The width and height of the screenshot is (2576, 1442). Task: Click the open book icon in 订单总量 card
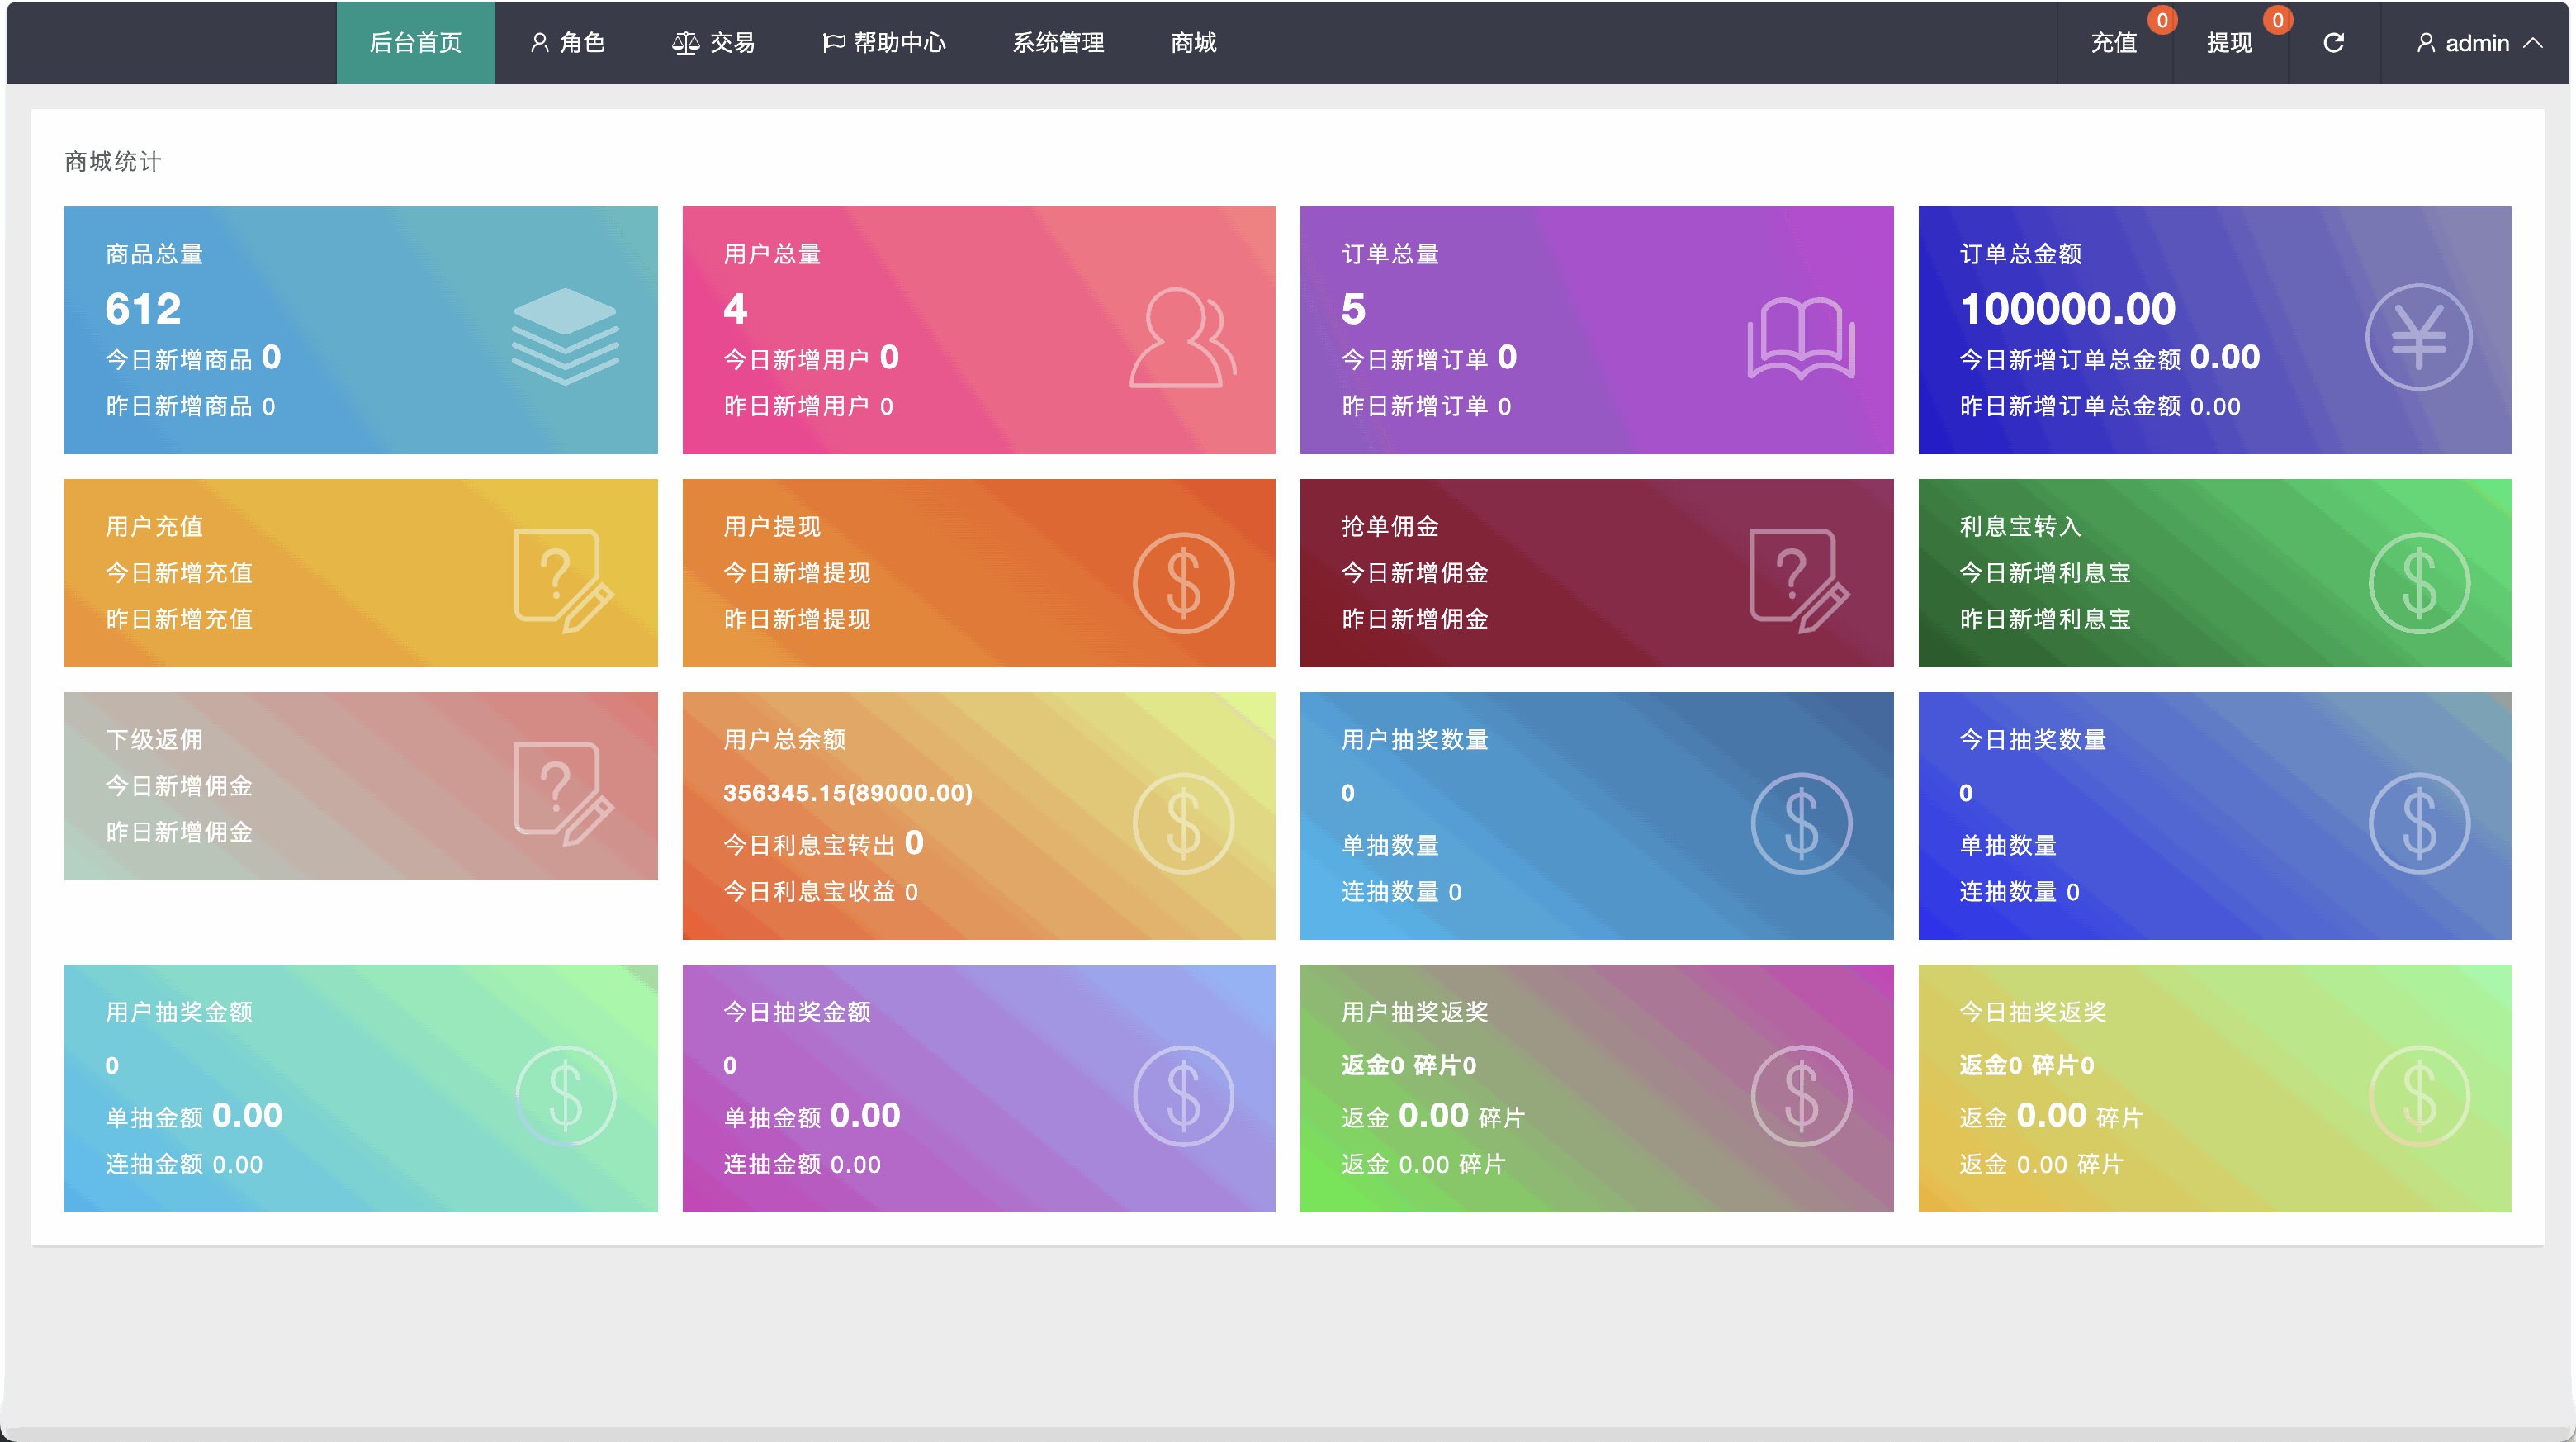1801,338
